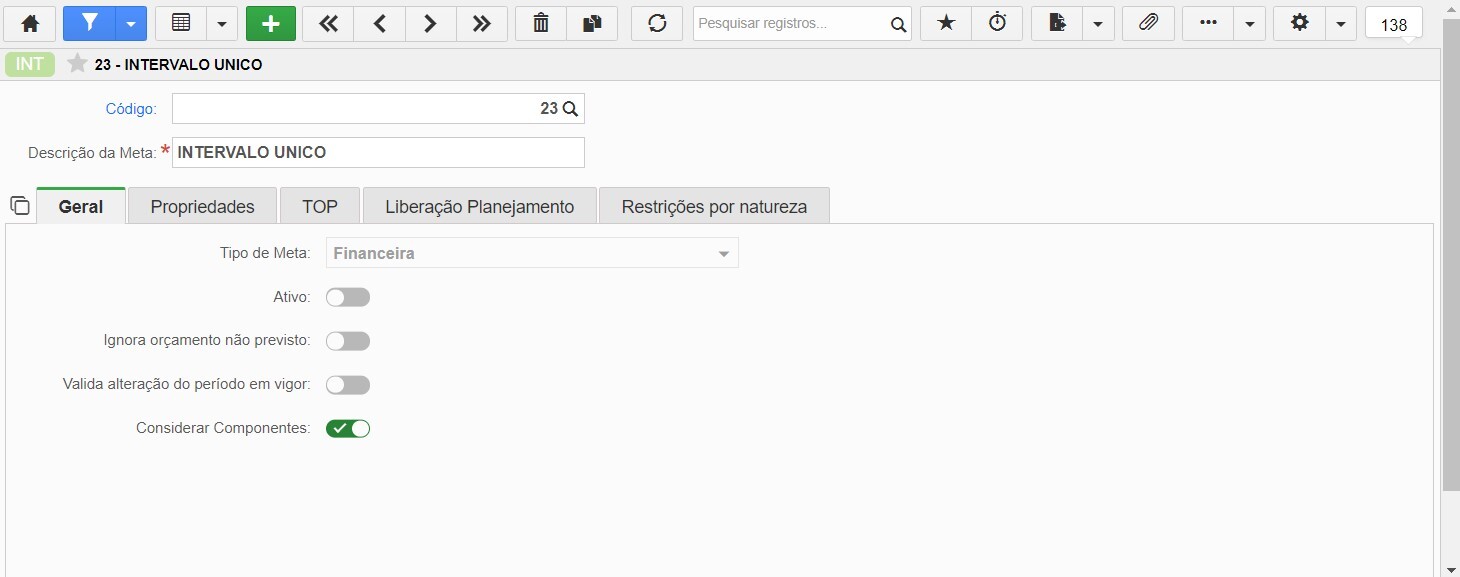
Task: Delete record with trash icon
Action: (x=541, y=23)
